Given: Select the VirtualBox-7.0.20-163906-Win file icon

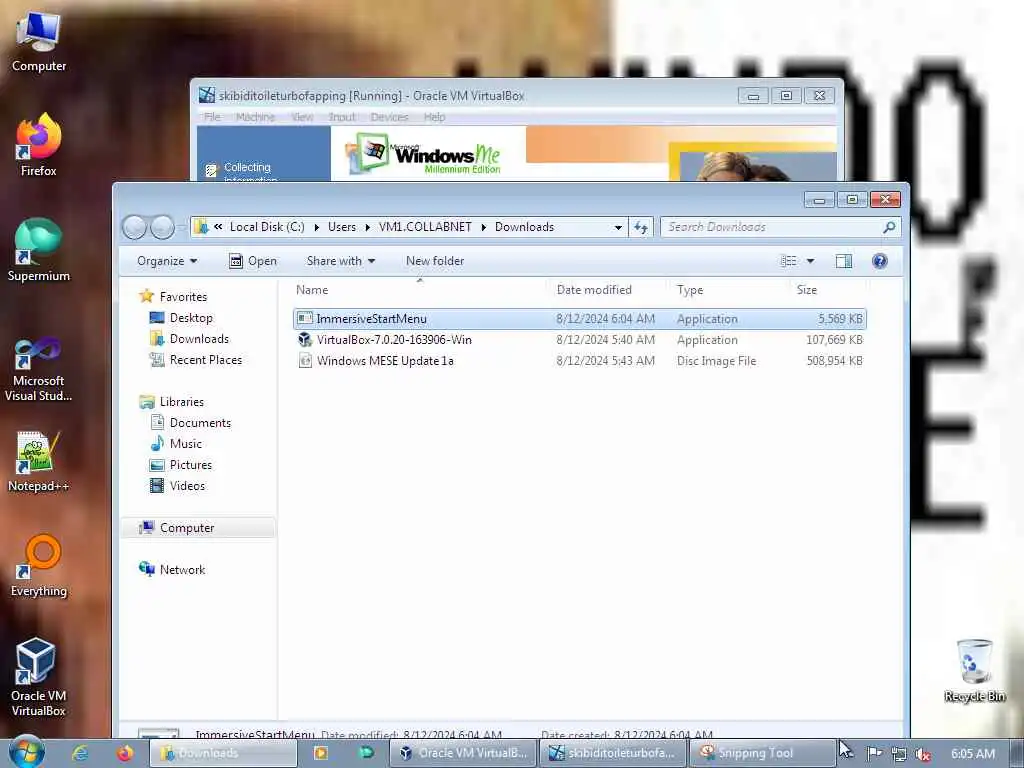Looking at the screenshot, I should pos(305,340).
